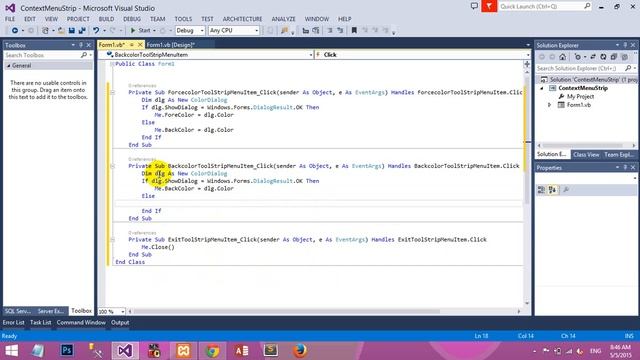Click the New Project toolbar icon
The image size is (640, 360).
click(45, 31)
